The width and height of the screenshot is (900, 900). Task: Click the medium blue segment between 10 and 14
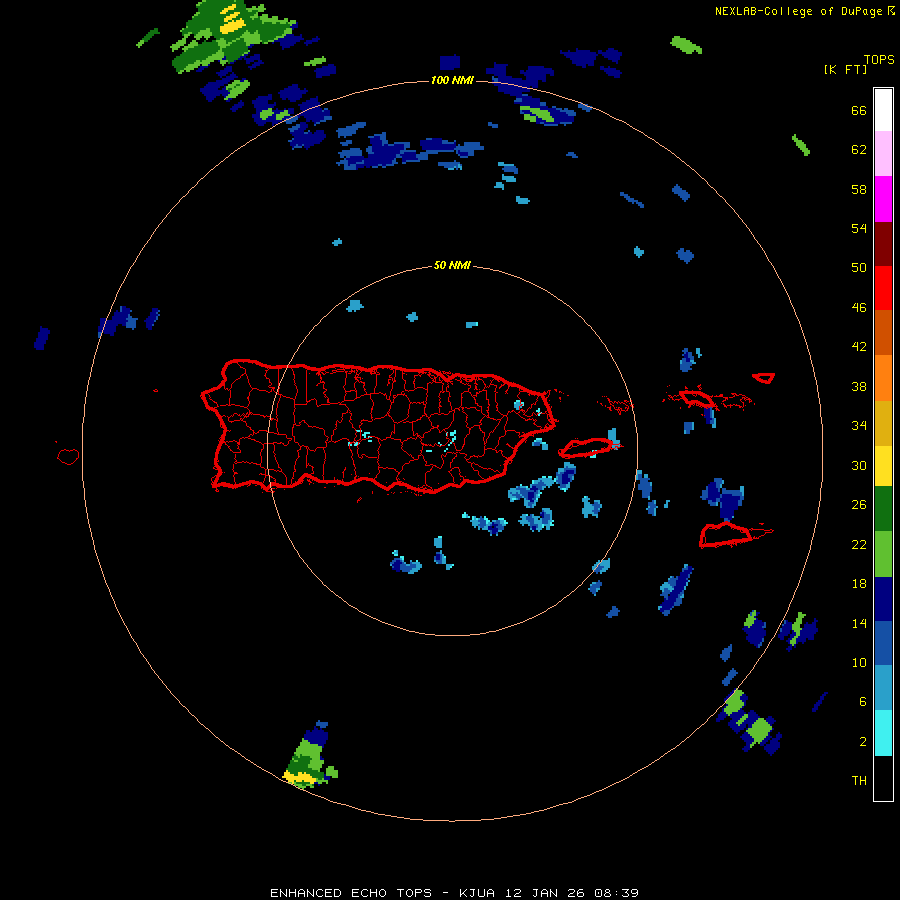tap(883, 643)
